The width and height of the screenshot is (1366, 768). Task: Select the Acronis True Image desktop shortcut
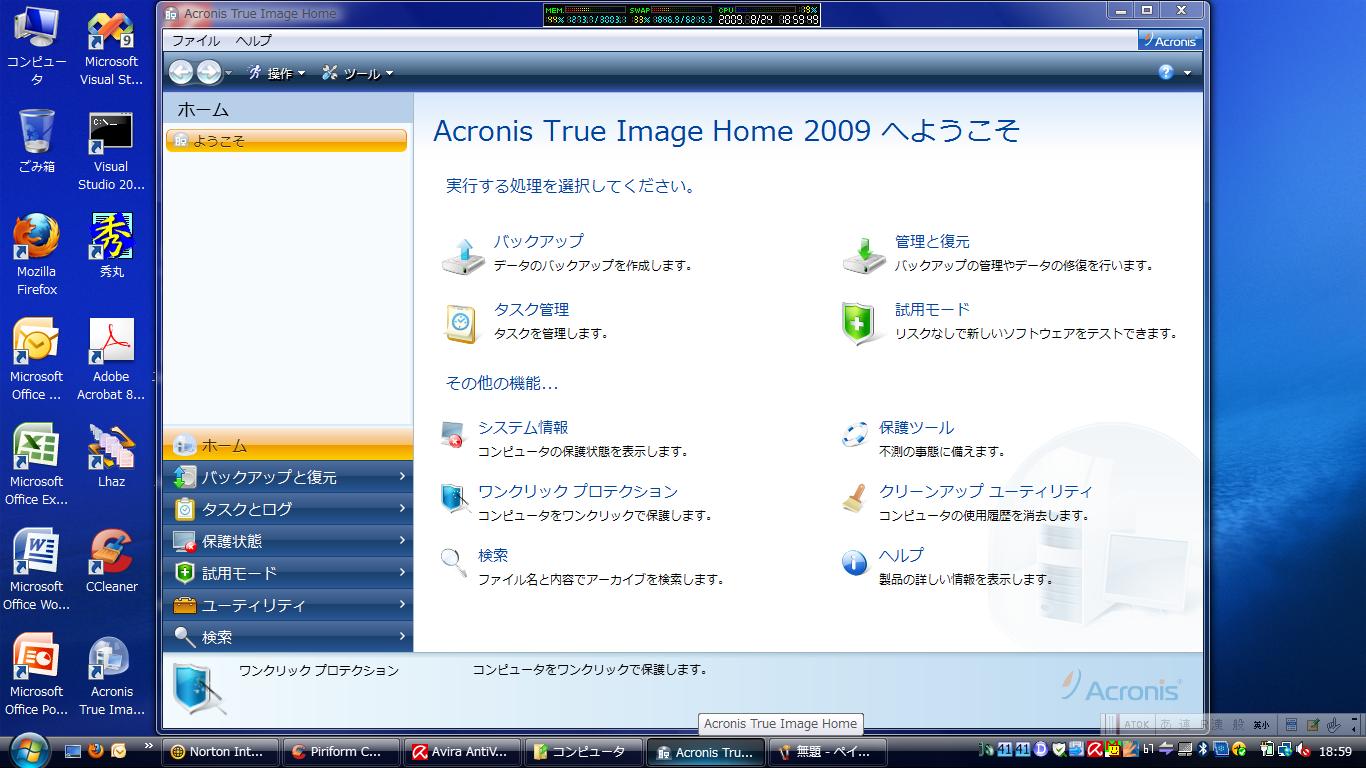pos(111,676)
